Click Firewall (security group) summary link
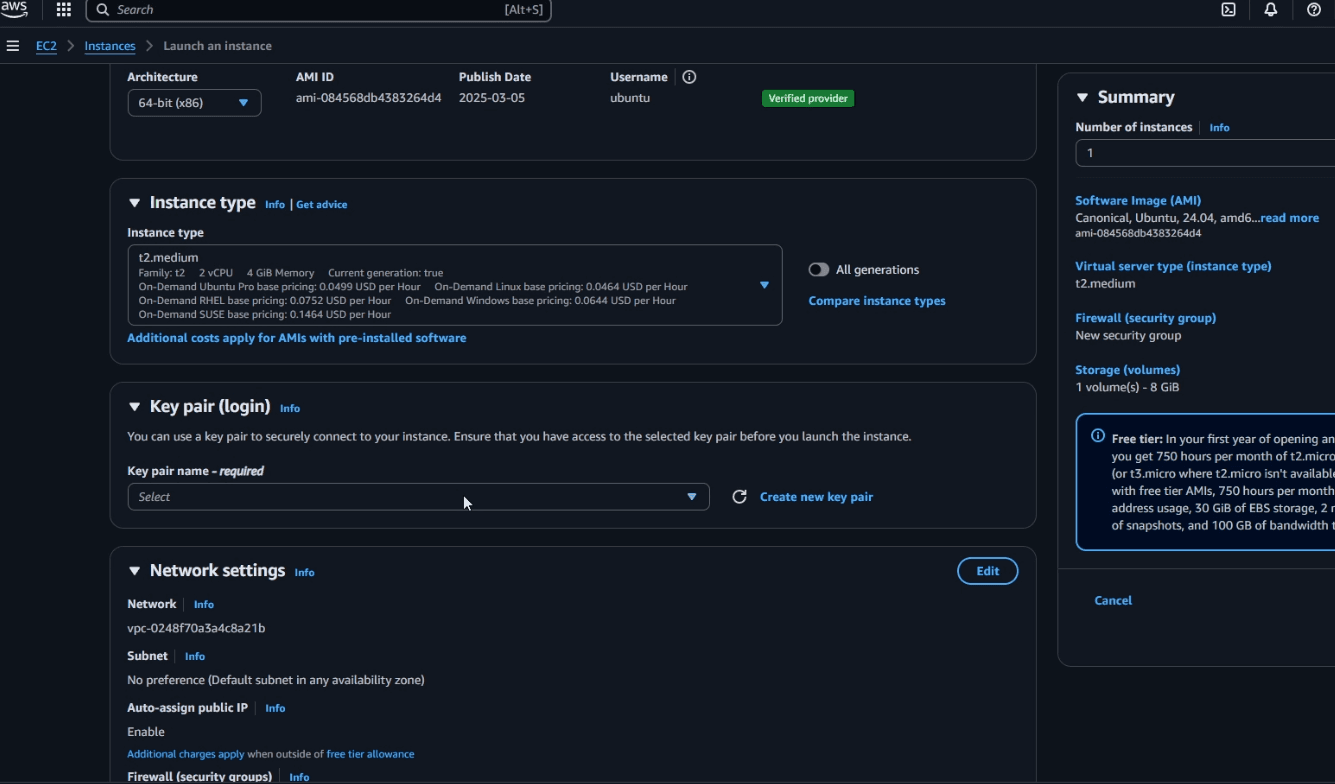This screenshot has width=1335, height=784. 1145,318
